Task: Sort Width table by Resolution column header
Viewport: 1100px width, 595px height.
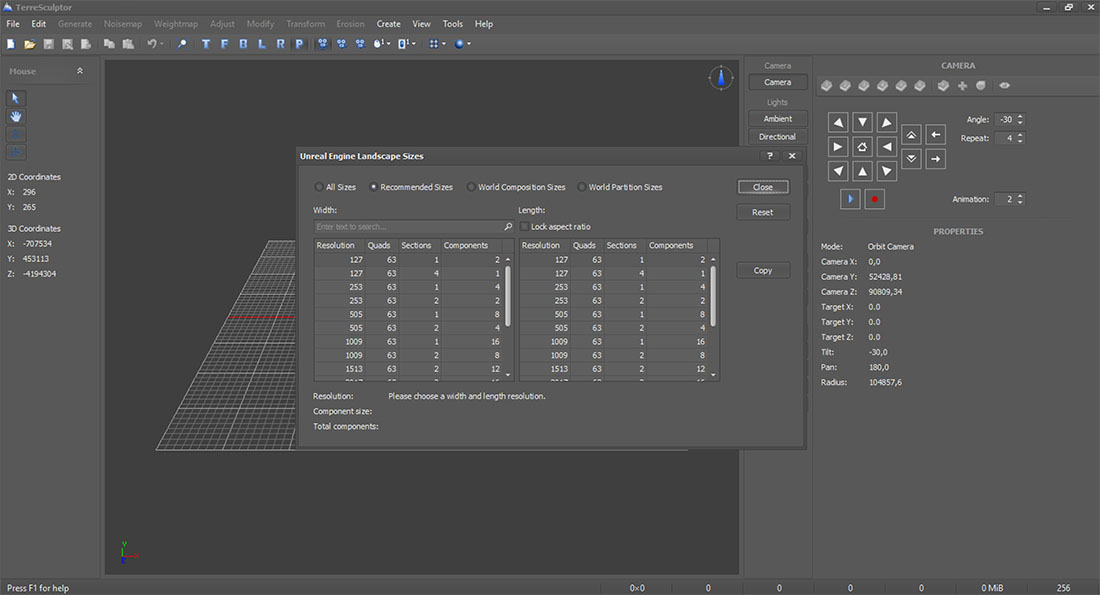Action: click(340, 246)
